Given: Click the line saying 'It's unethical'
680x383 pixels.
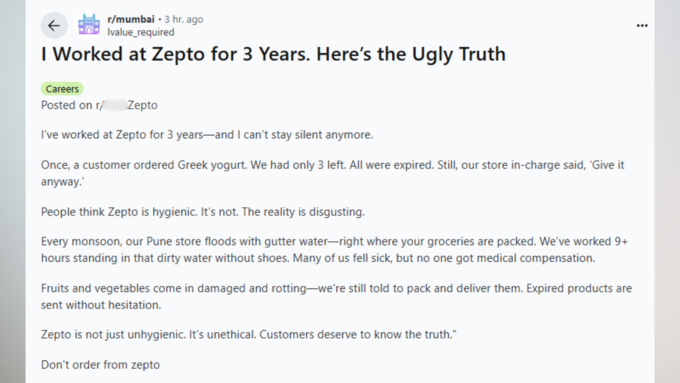Looking at the screenshot, I should [248, 334].
